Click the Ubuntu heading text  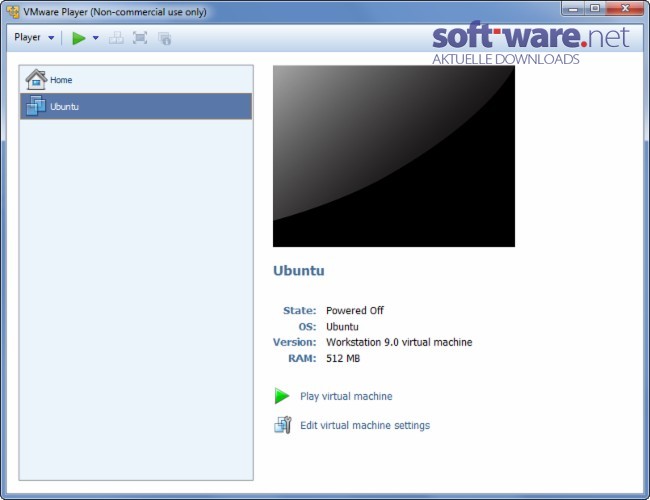point(298,271)
